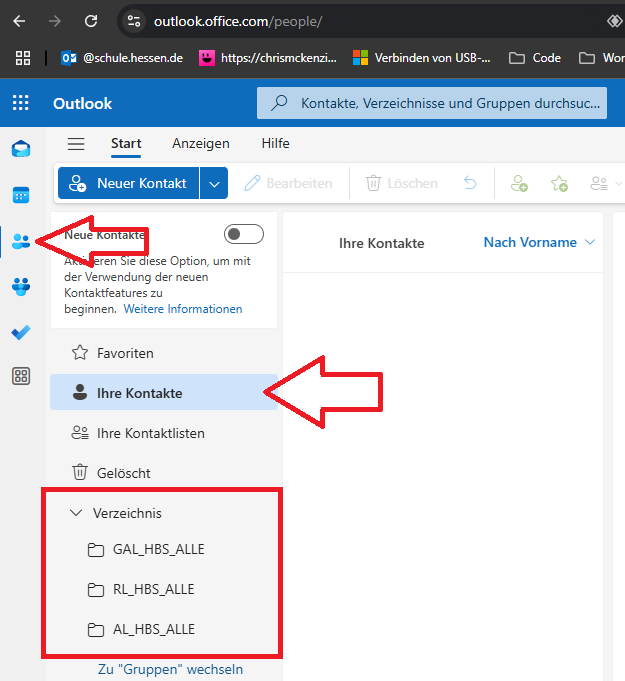Collapse the Verzeichnis tree section
The width and height of the screenshot is (625, 681).
tap(76, 513)
